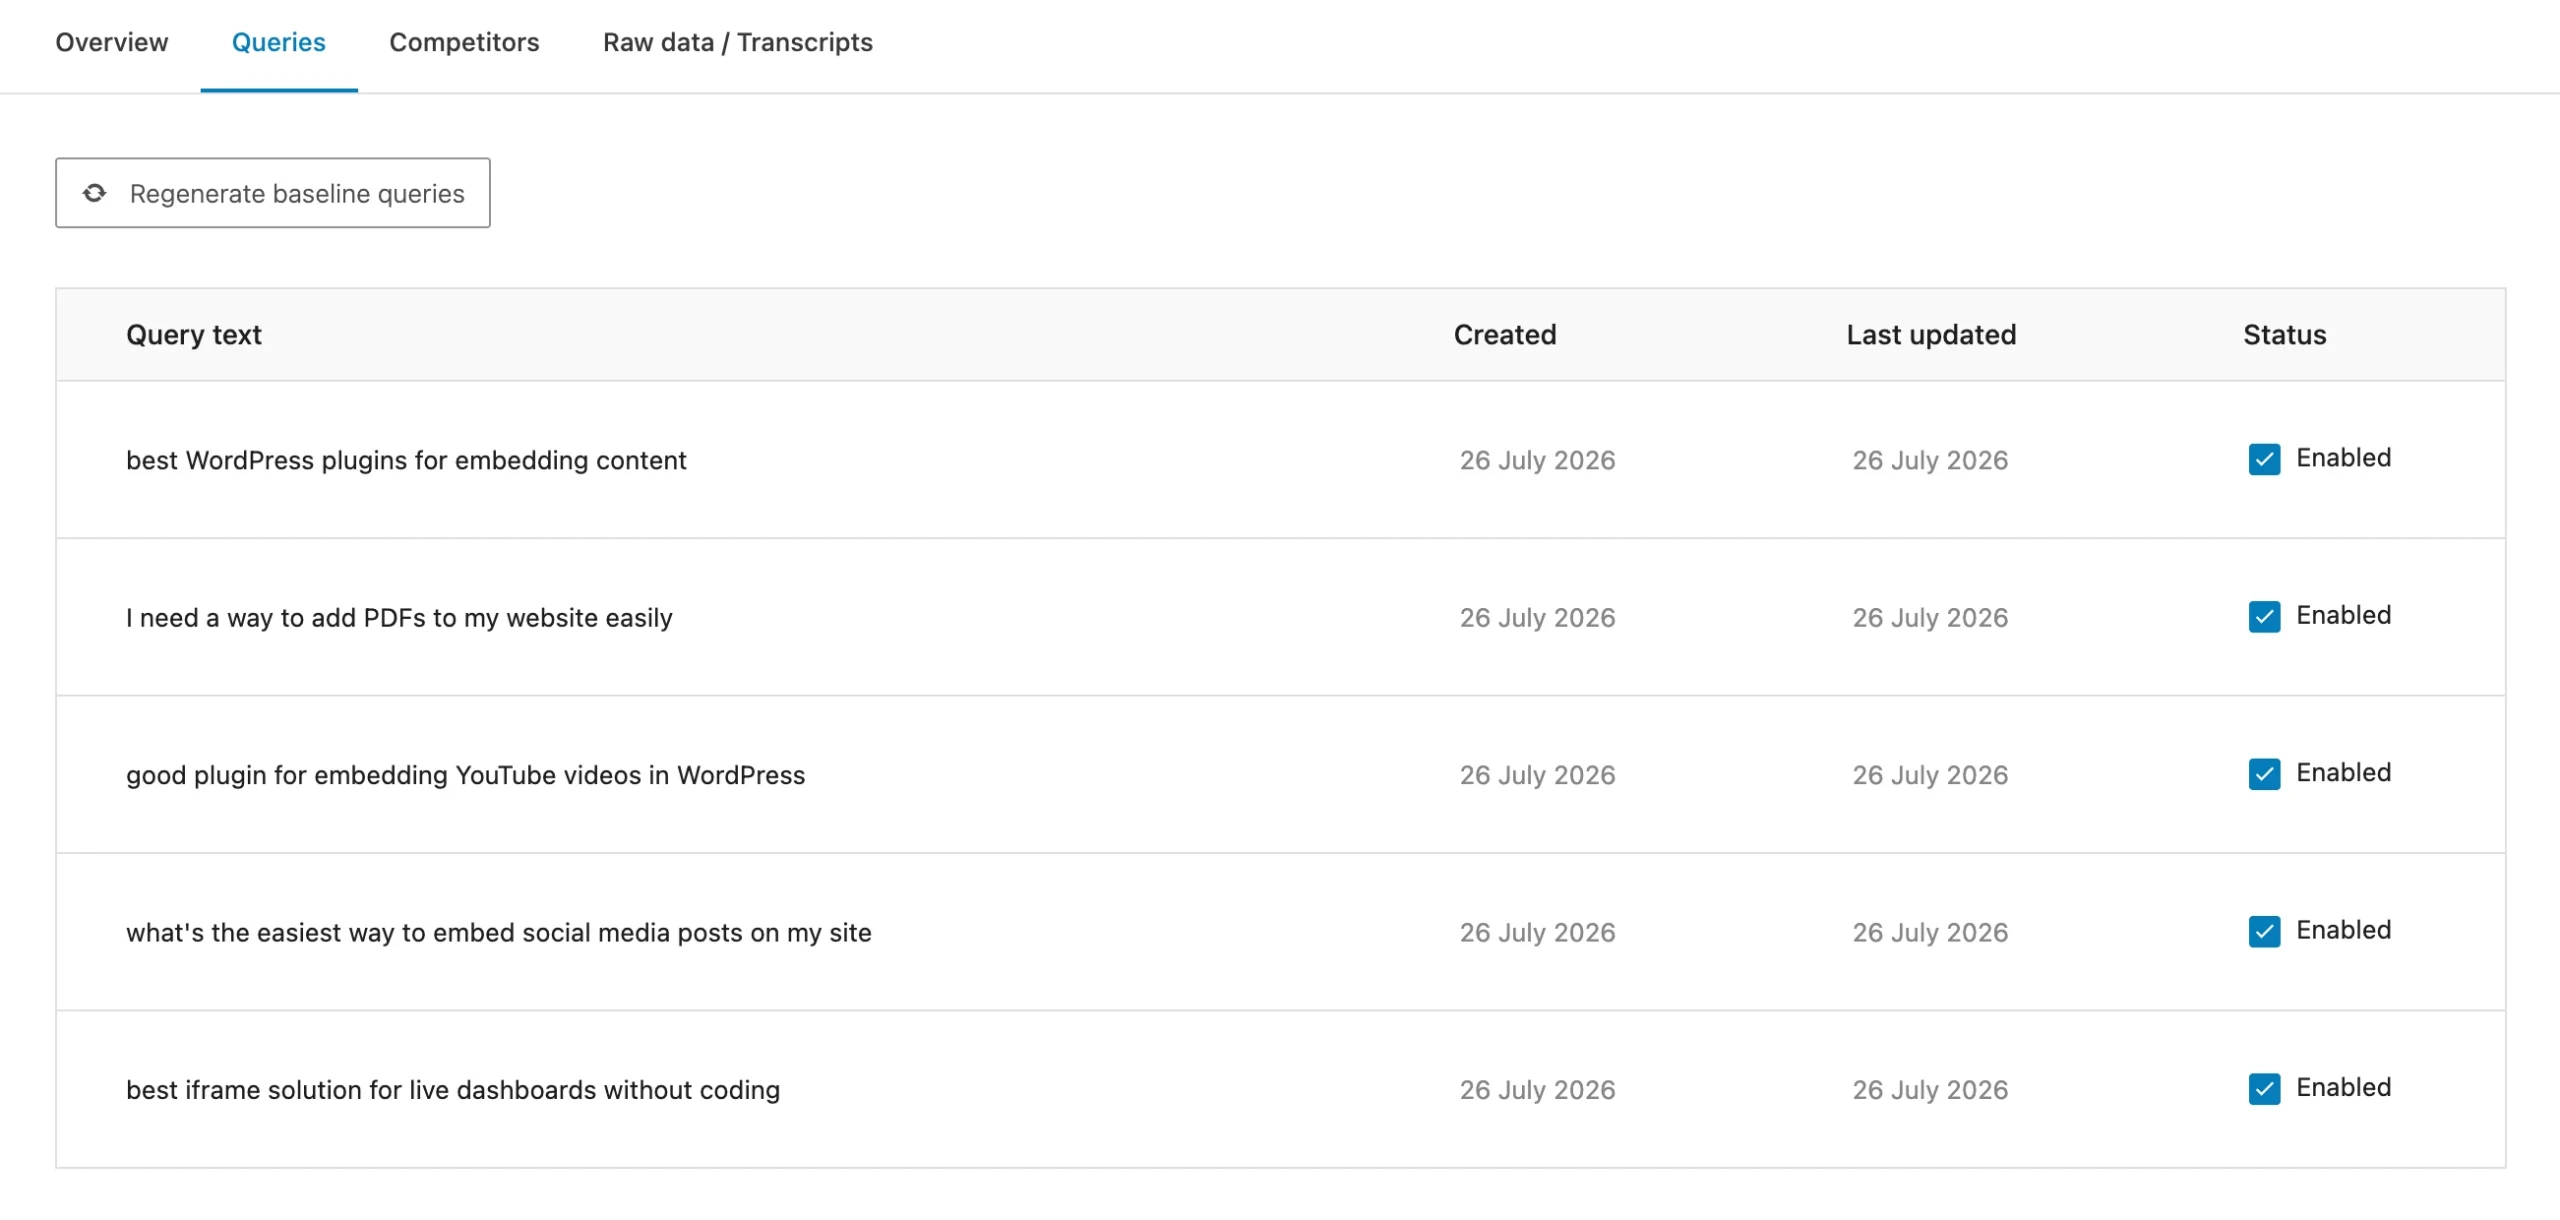Click the Status column header
Viewport: 2560px width, 1220px height.
[x=2285, y=335]
